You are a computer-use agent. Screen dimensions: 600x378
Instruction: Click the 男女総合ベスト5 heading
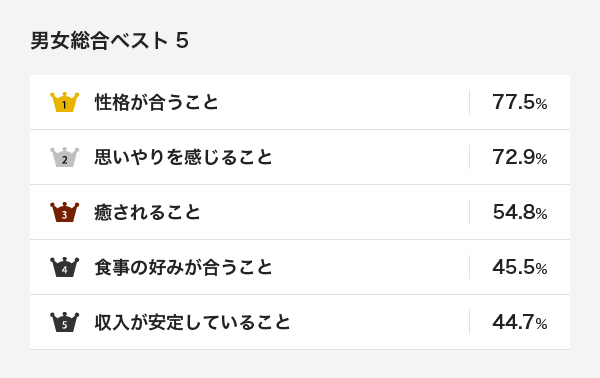coord(109,41)
